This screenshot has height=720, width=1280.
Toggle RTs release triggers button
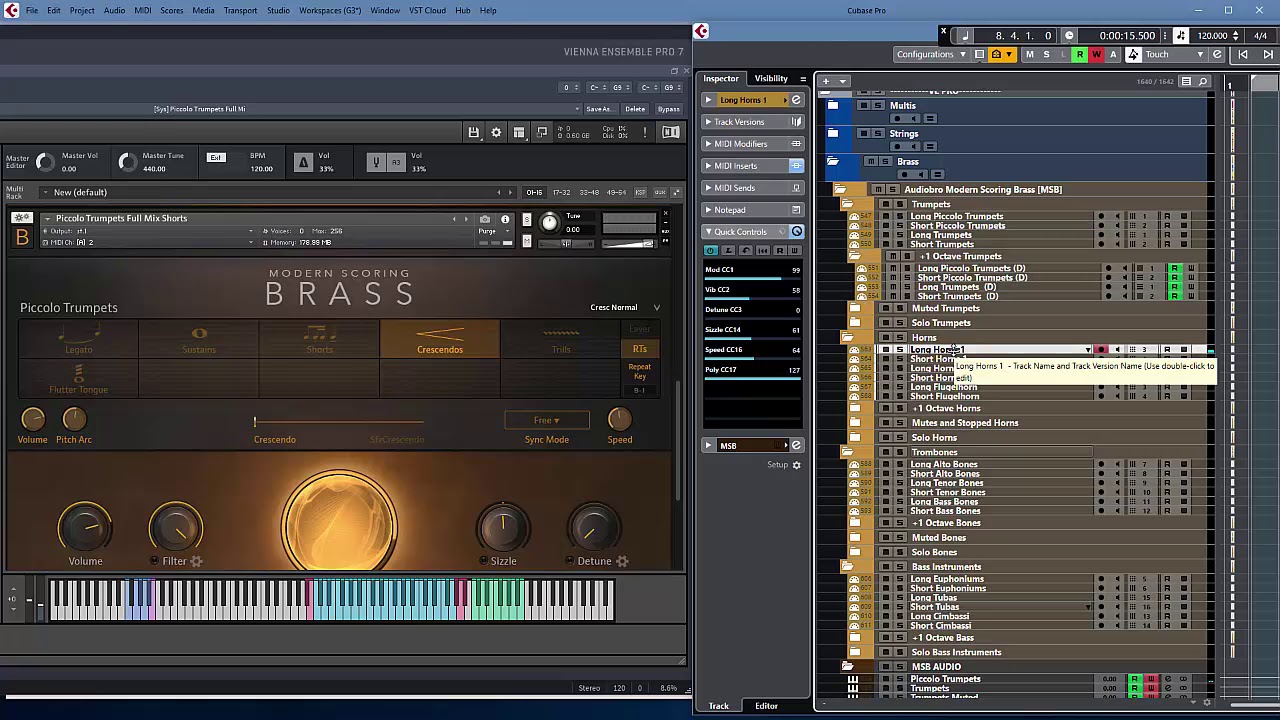click(x=639, y=349)
